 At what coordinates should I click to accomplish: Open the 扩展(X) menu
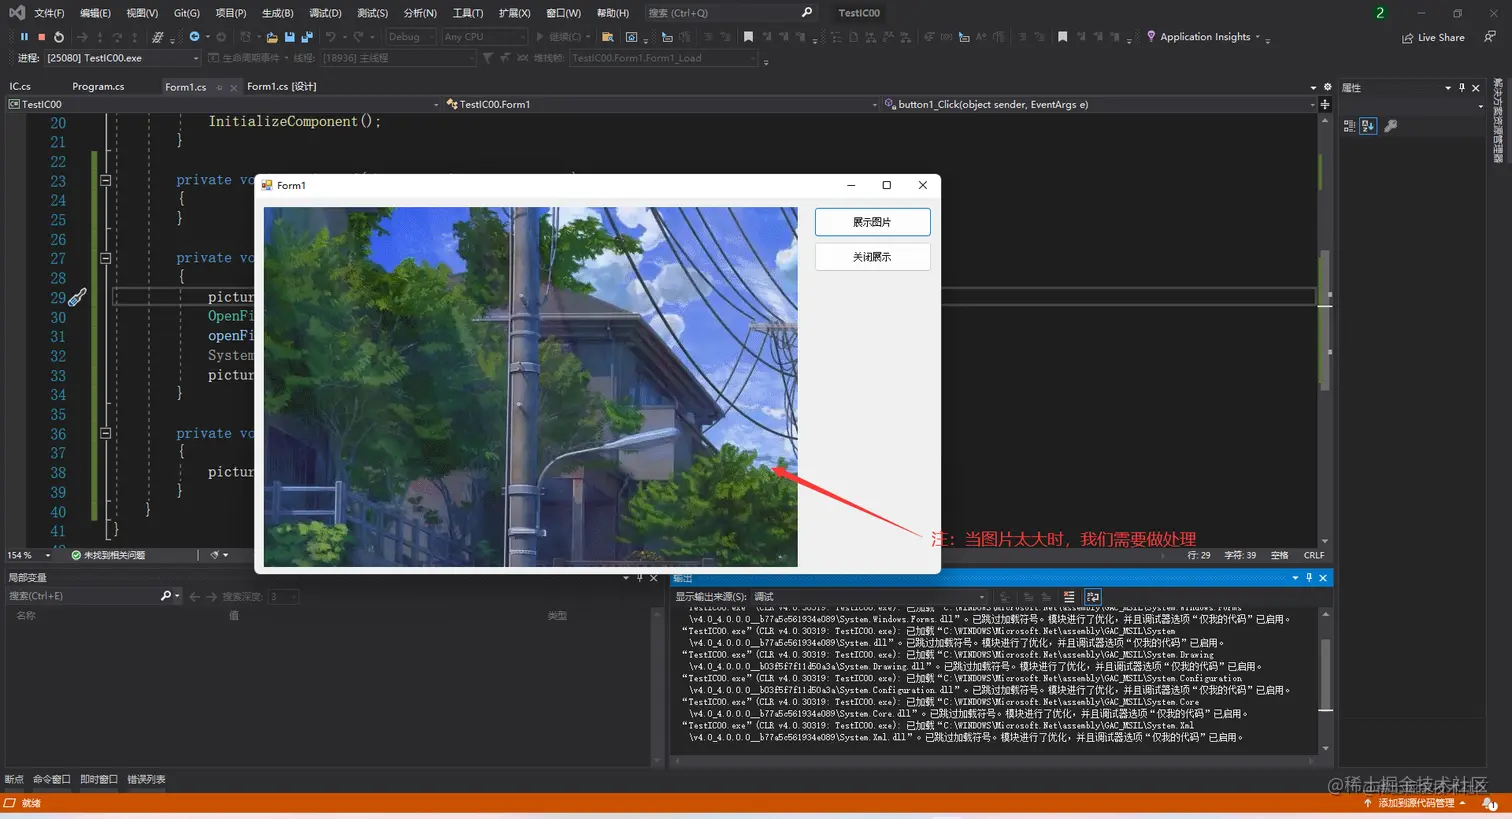(514, 13)
